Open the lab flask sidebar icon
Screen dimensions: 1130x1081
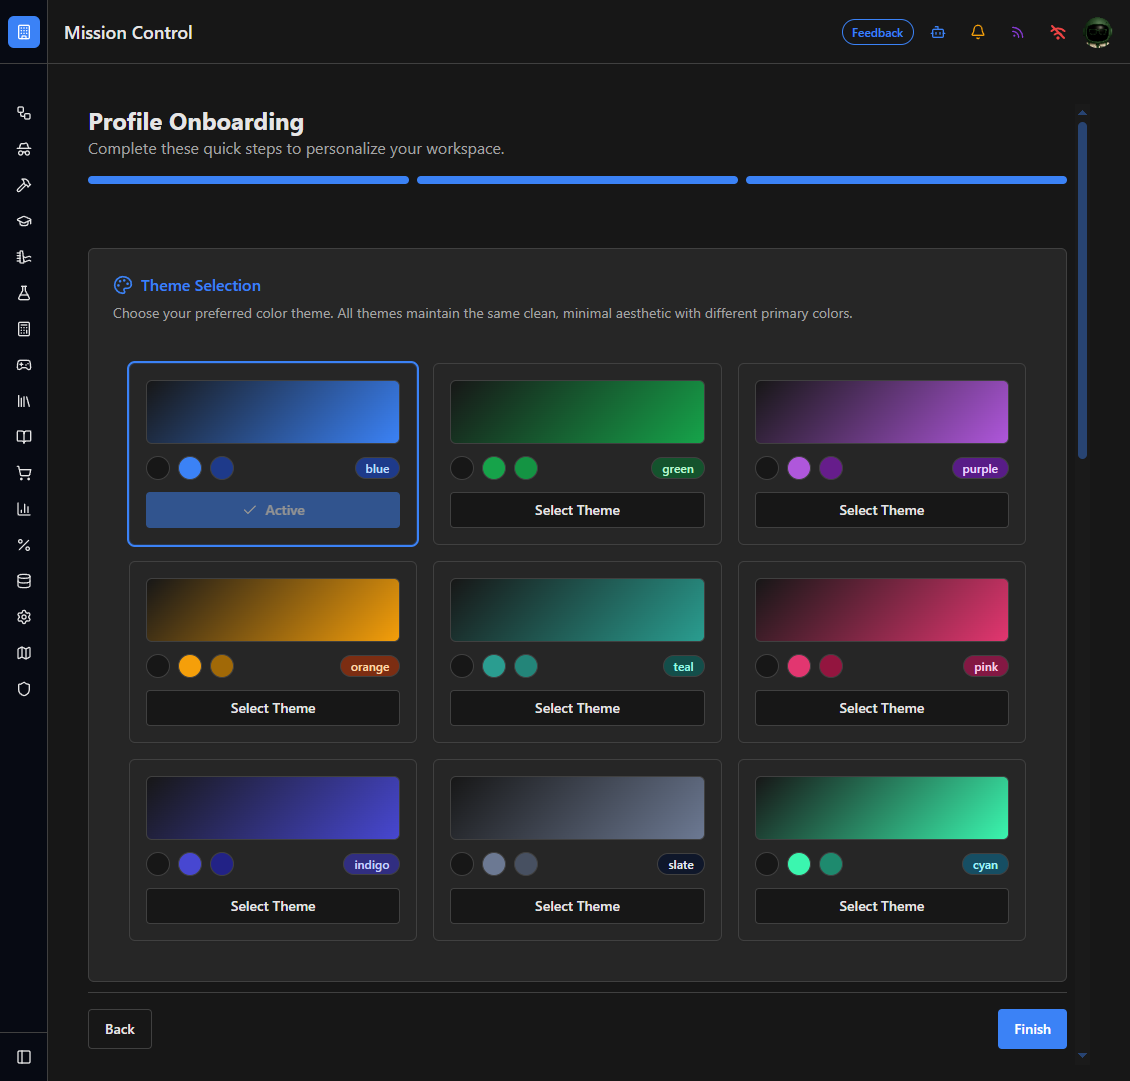coord(24,293)
